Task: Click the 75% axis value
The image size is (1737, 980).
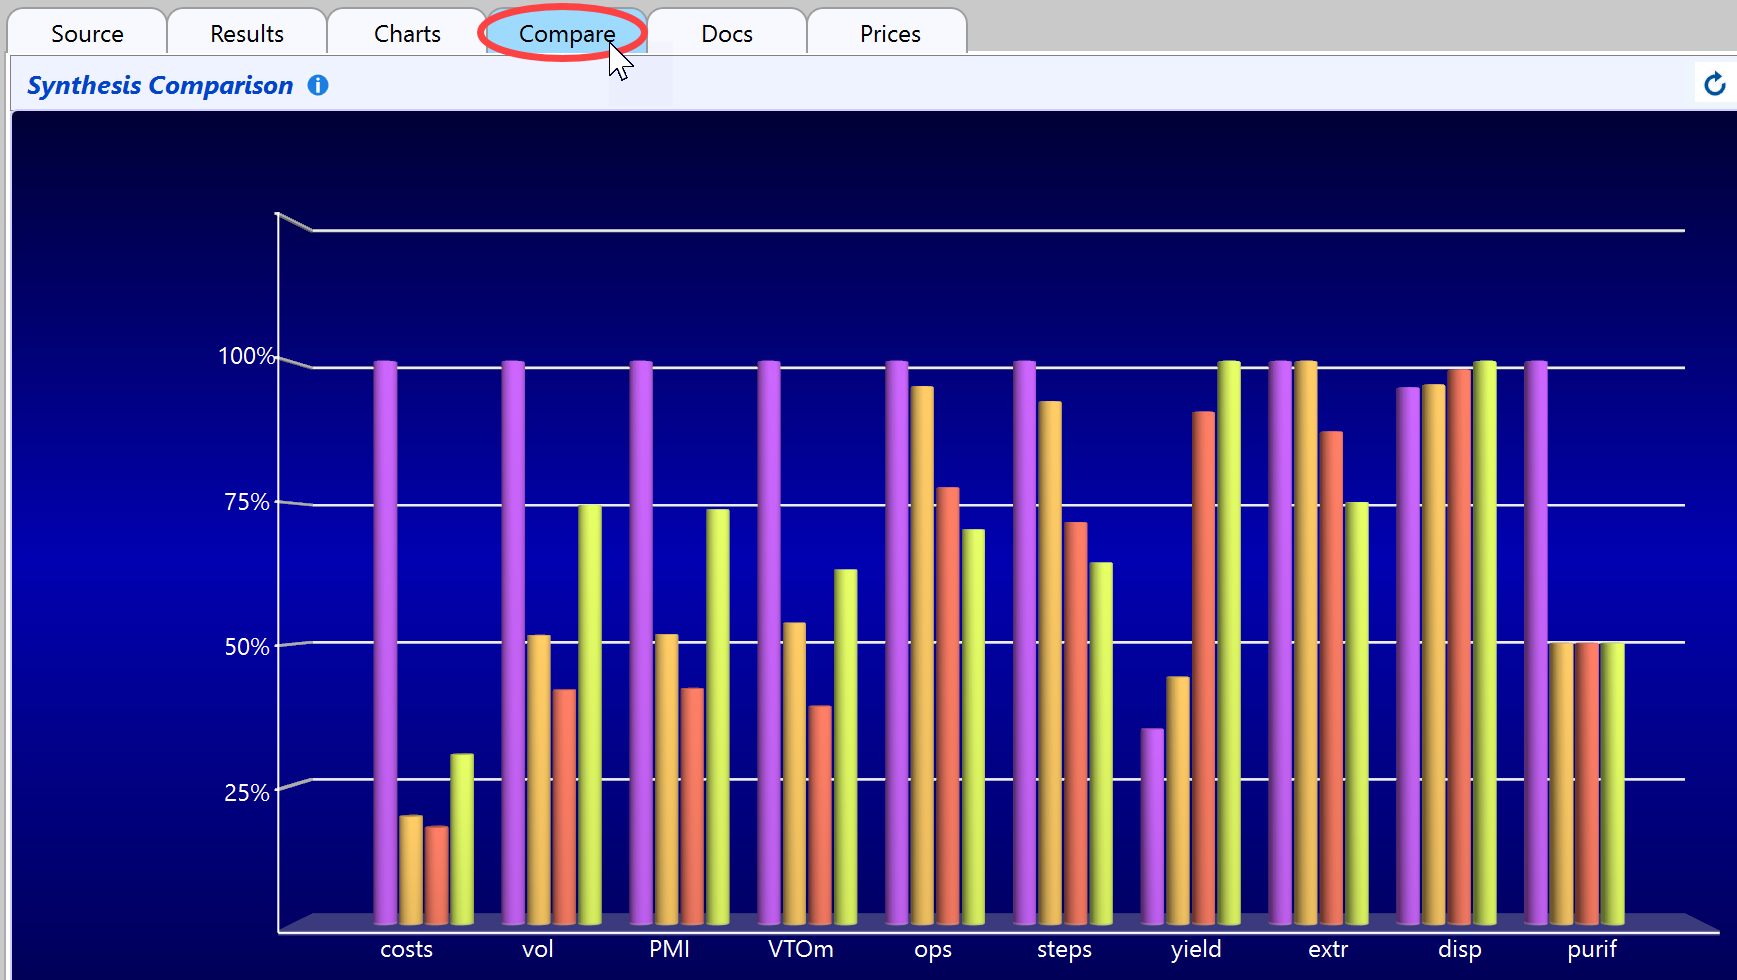Action: 247,502
